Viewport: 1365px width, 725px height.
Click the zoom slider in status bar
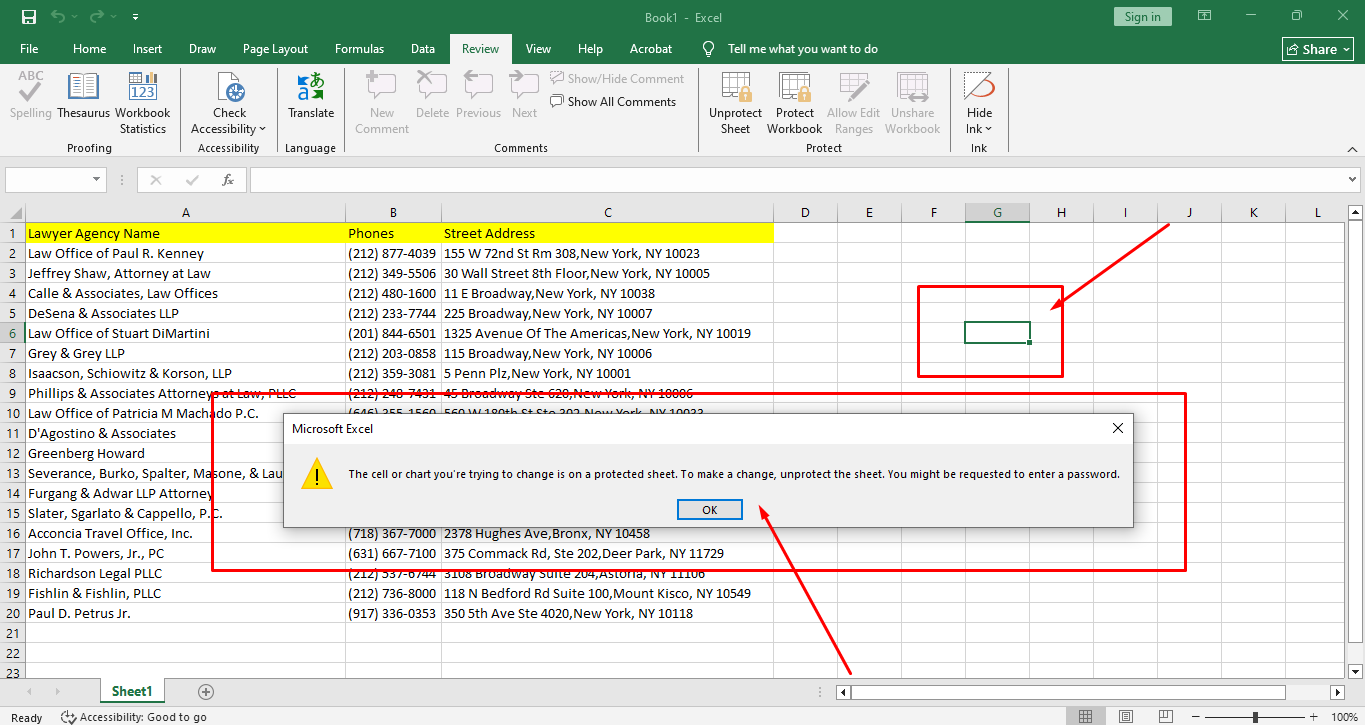click(x=1255, y=717)
